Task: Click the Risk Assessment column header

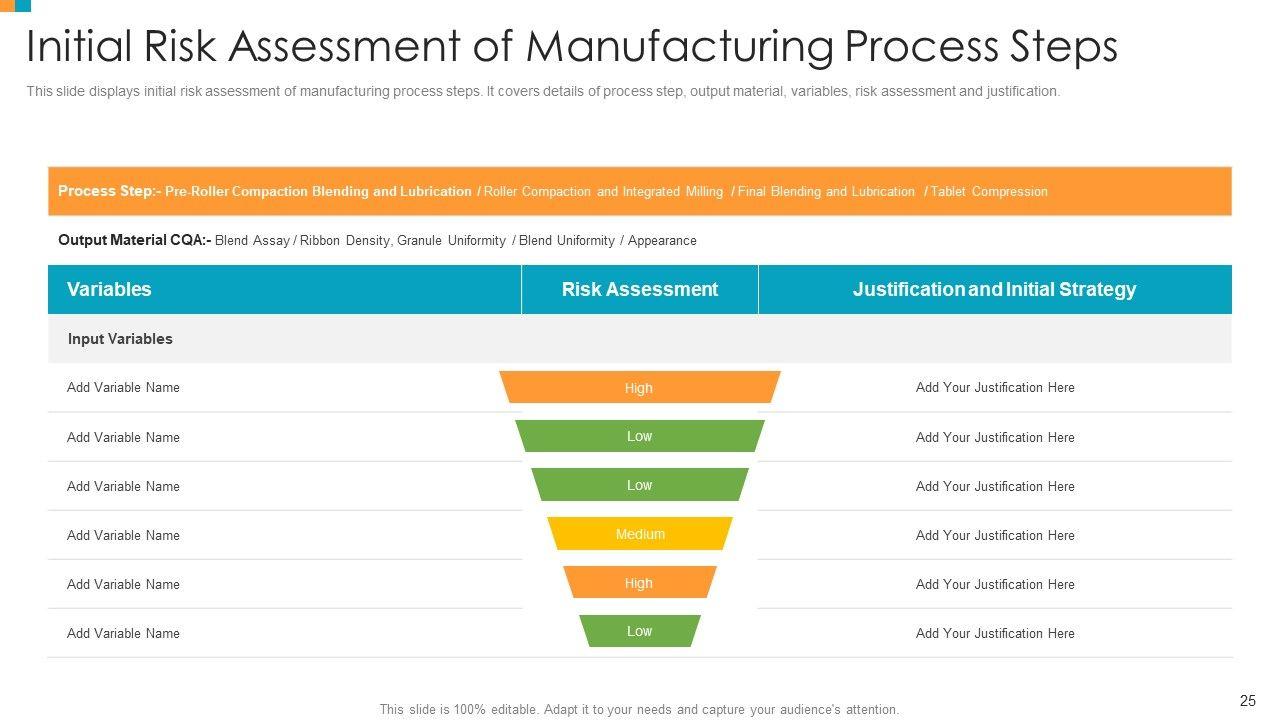Action: (639, 289)
